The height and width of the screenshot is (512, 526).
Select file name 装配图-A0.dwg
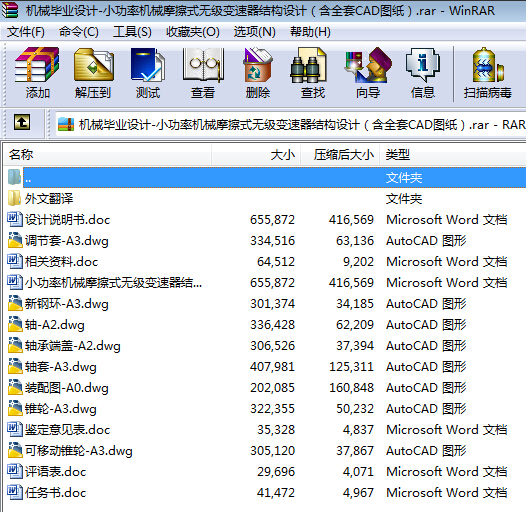[67, 388]
